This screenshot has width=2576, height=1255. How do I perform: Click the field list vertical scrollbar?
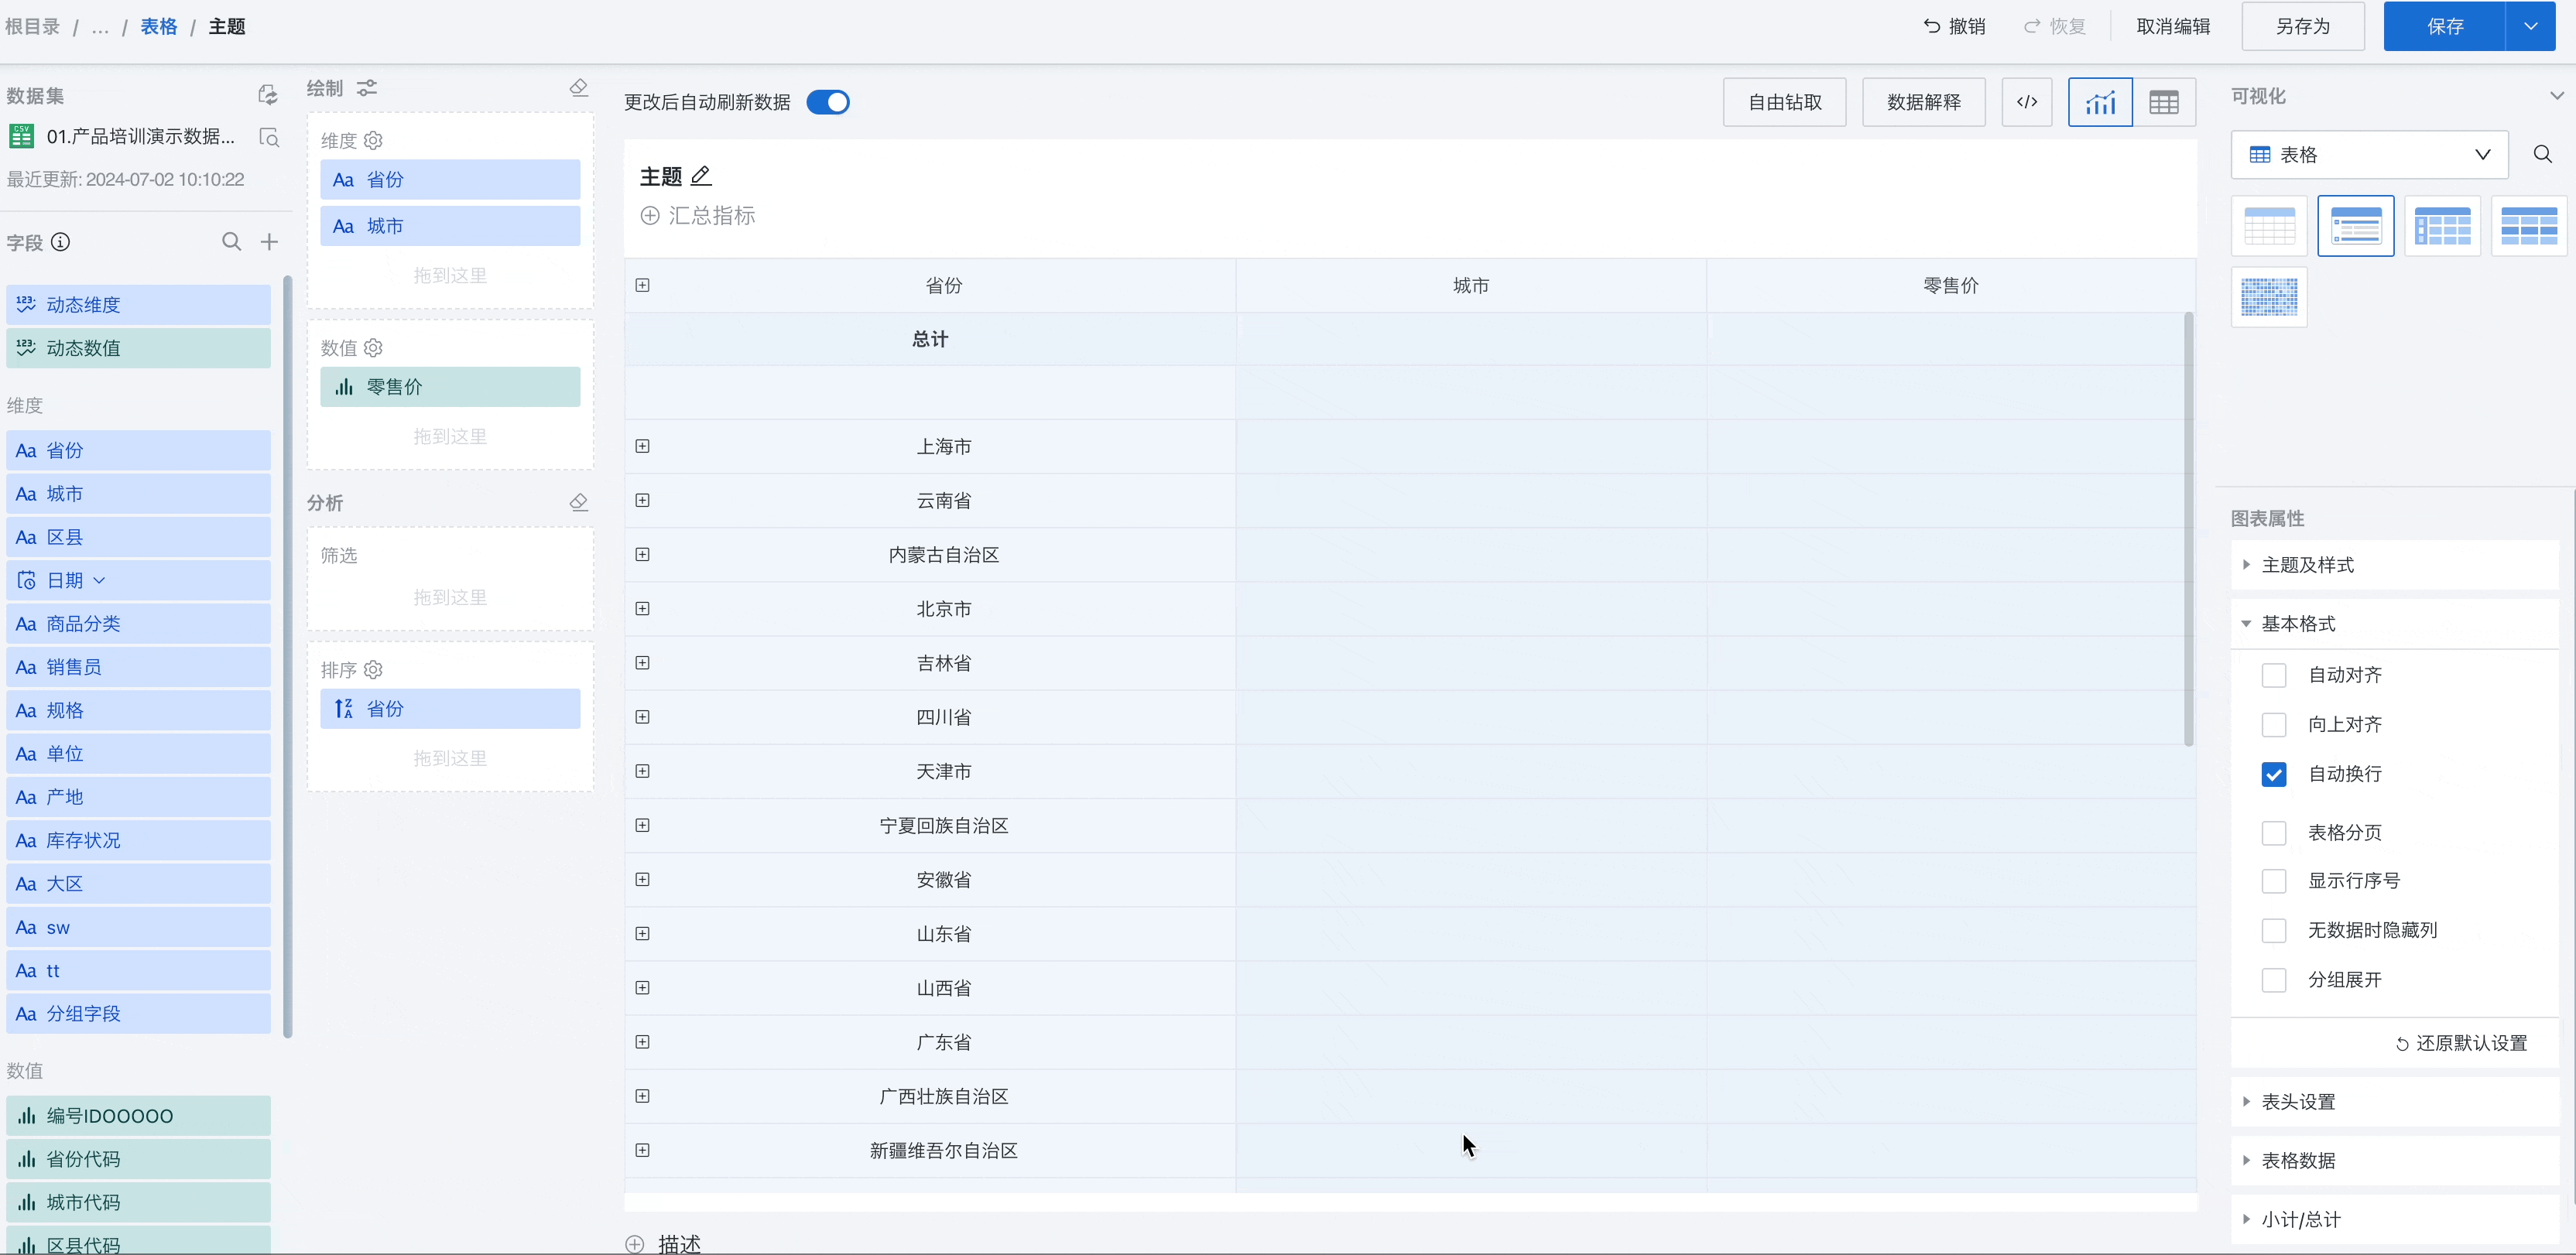pyautogui.click(x=288, y=657)
